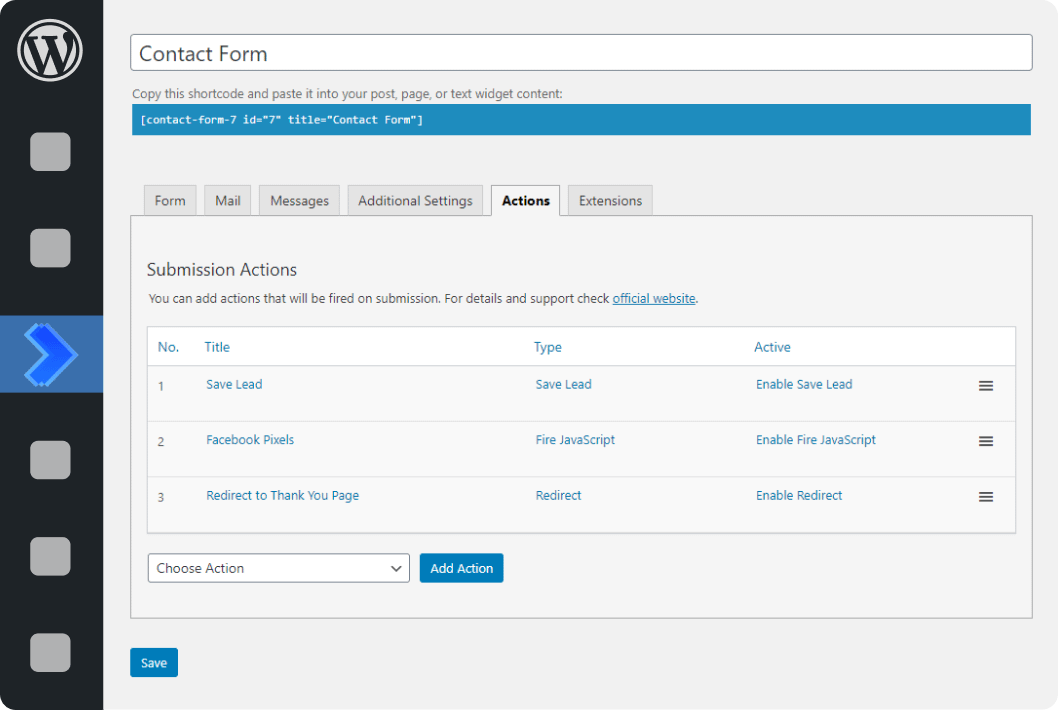The width and height of the screenshot is (1058, 710).
Task: Toggle Enable Redirect
Action: 798,494
